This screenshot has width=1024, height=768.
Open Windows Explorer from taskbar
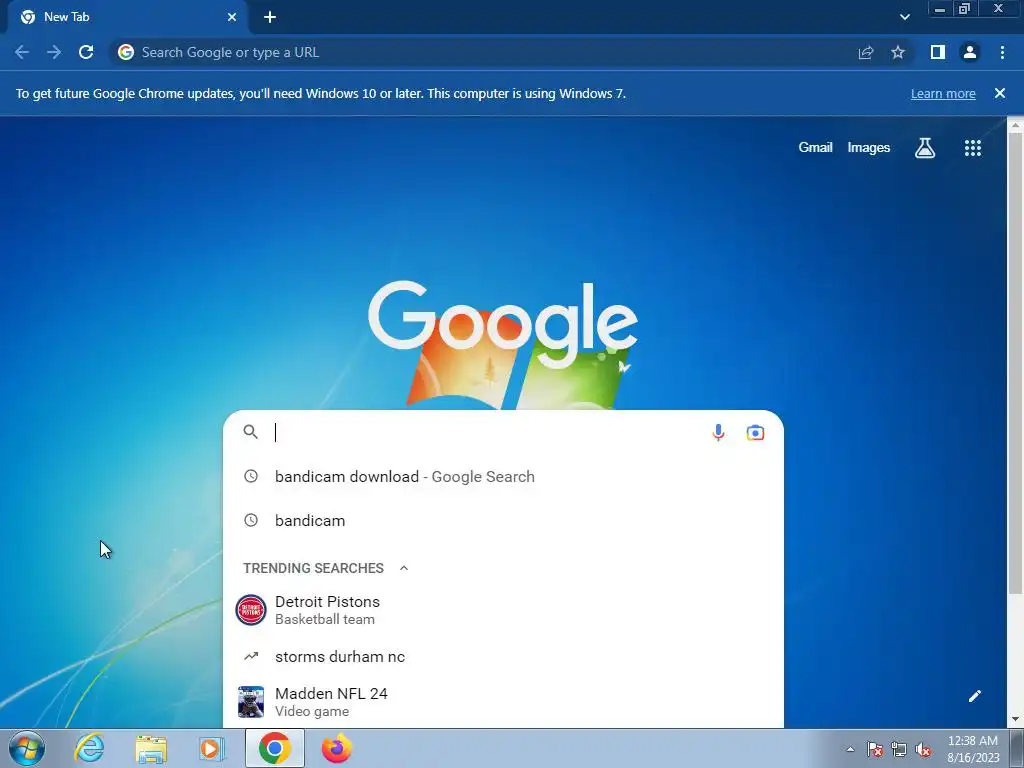[151, 748]
